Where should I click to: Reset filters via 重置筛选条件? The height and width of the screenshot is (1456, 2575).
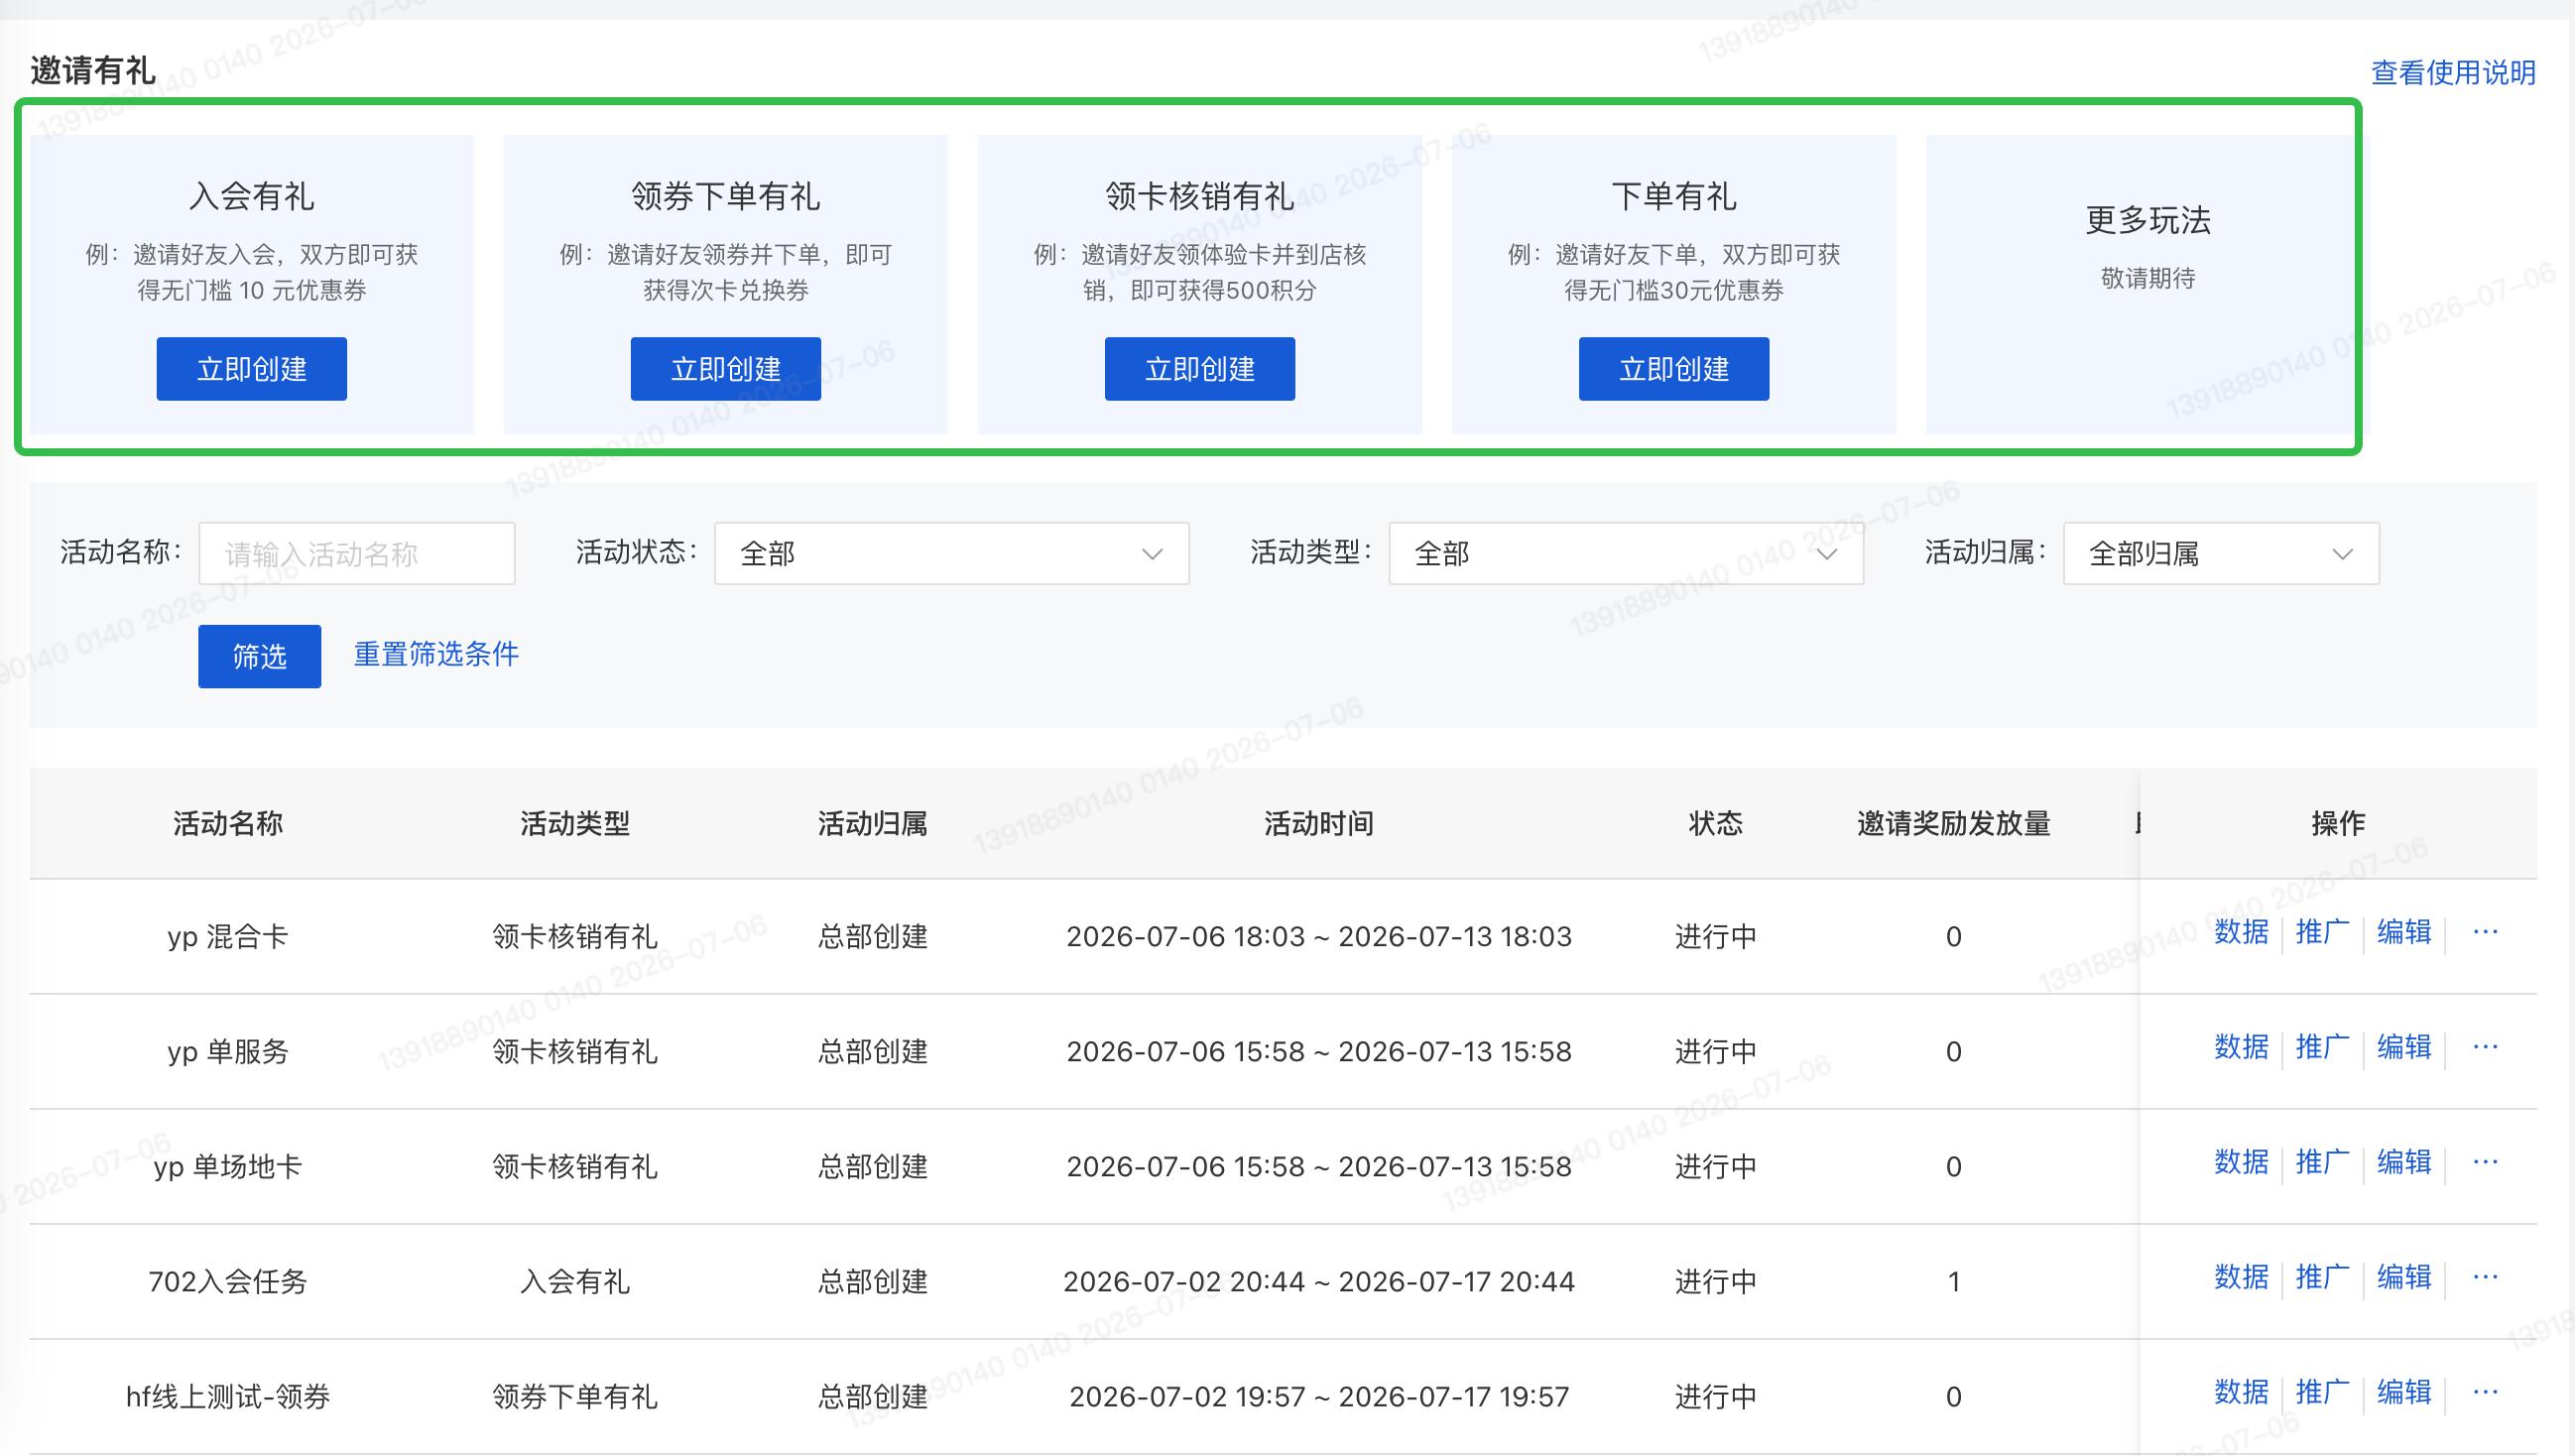tap(436, 654)
